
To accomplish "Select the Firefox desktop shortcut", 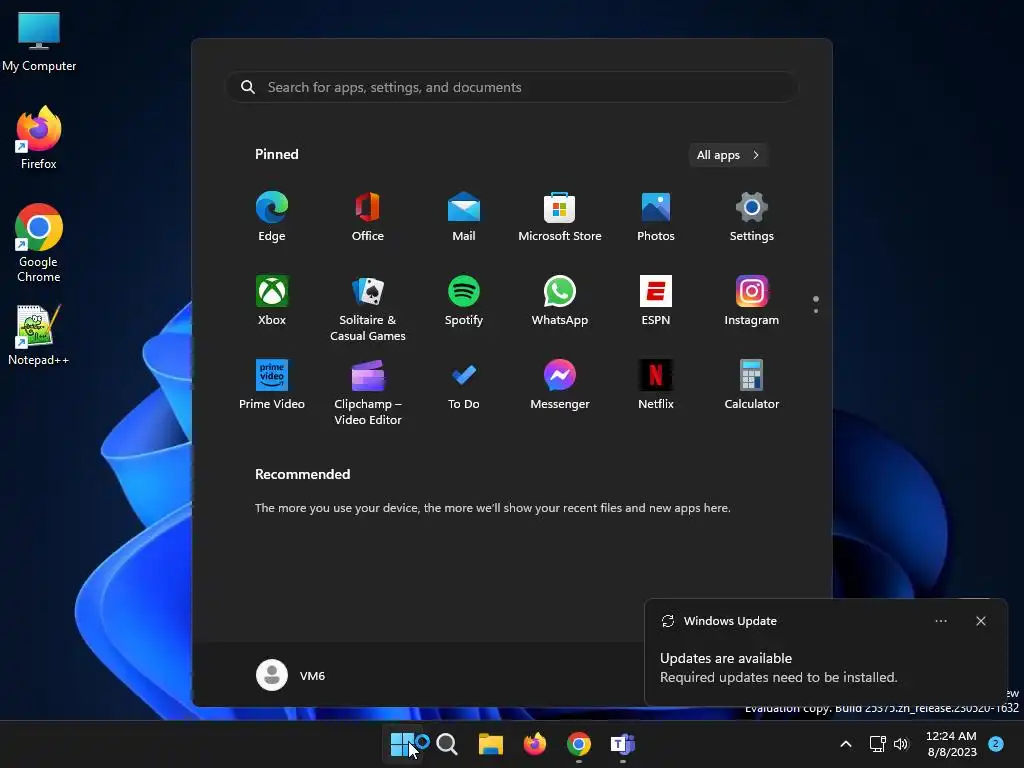I will [39, 138].
